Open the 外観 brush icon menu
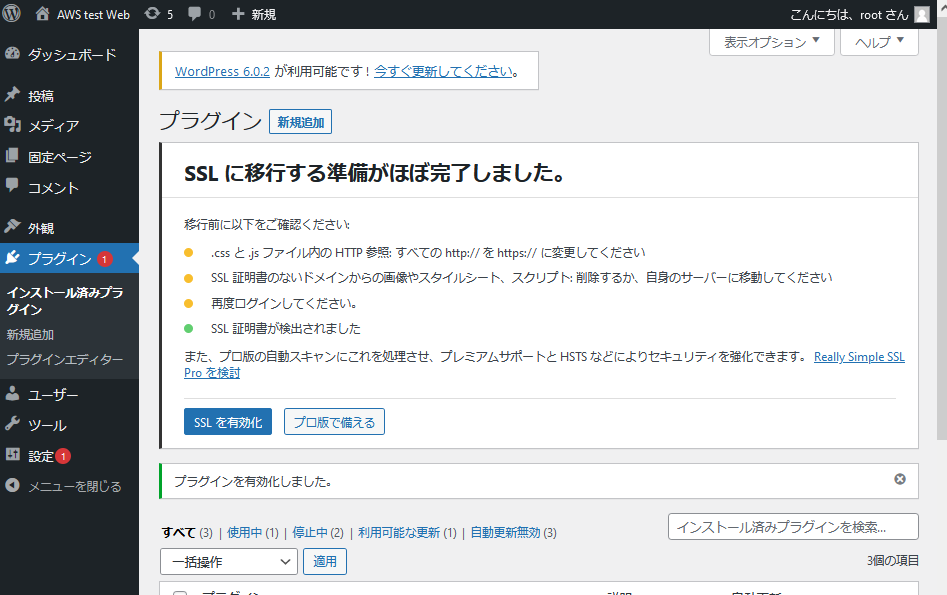Viewport: 947px width, 595px height. [x=12, y=227]
